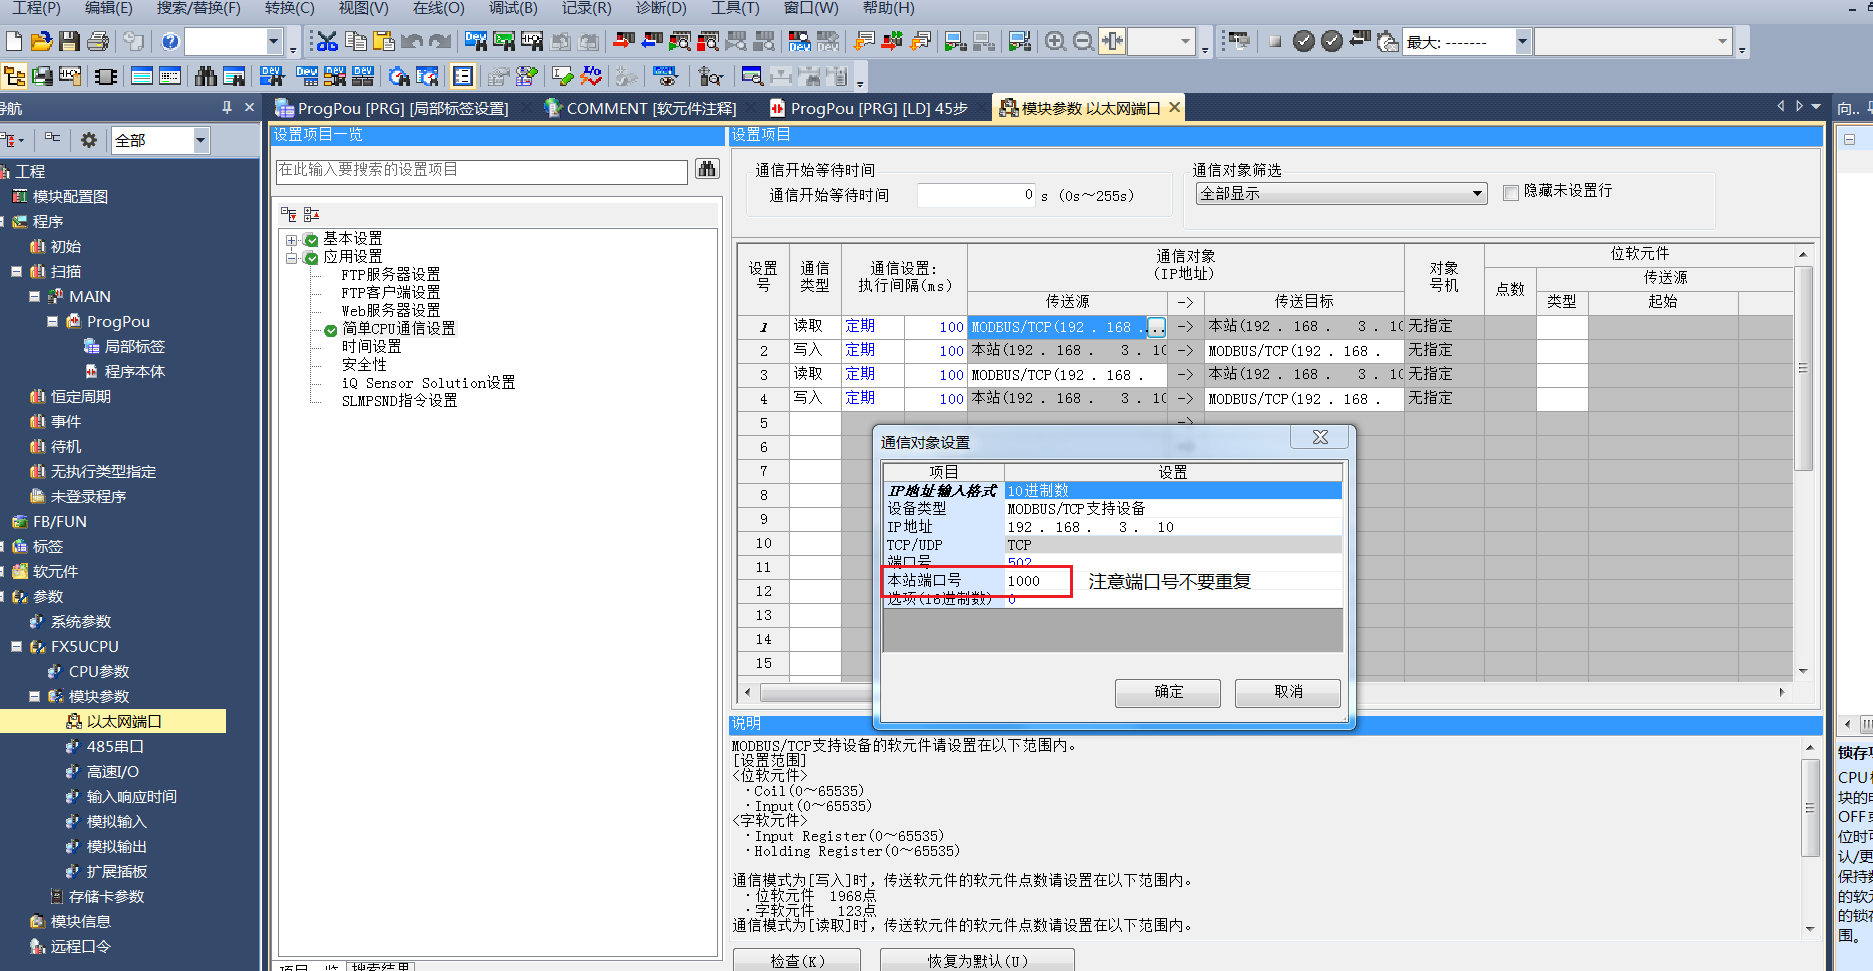1873x971 pixels.
Task: Click the 取消 button in dialog
Action: tap(1287, 692)
